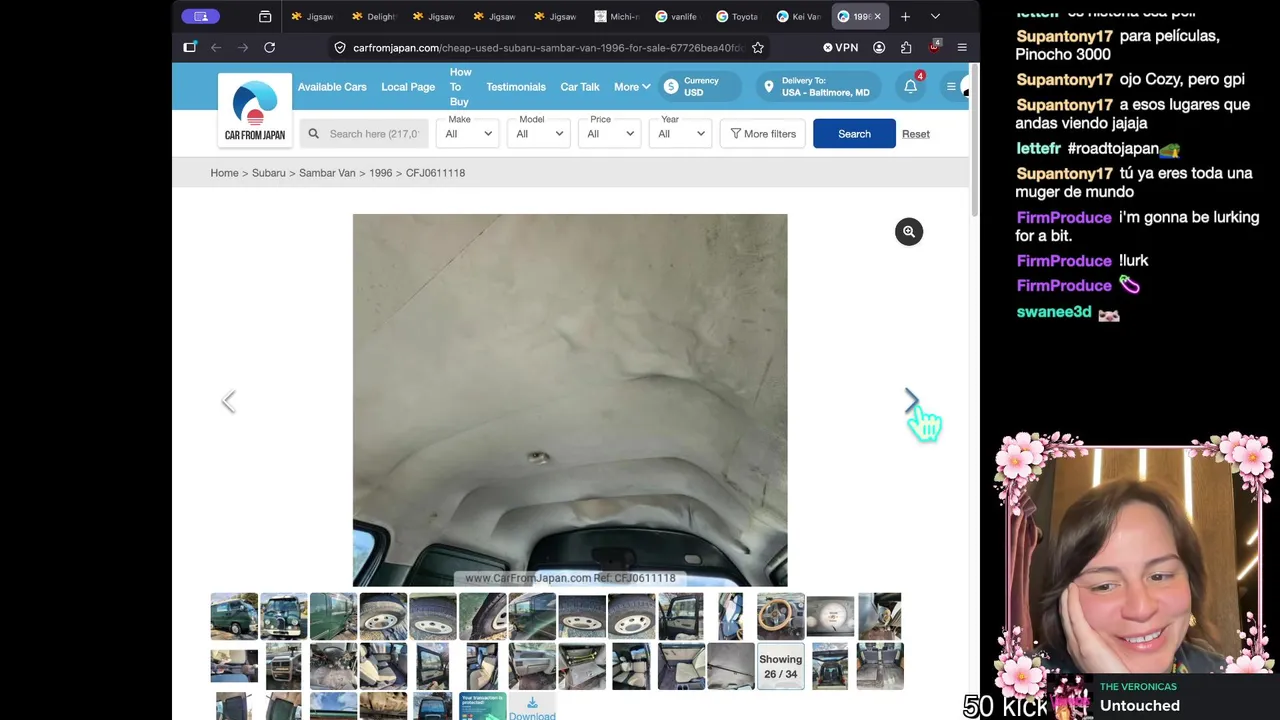
Task: Change Currency USD setting
Action: point(700,87)
